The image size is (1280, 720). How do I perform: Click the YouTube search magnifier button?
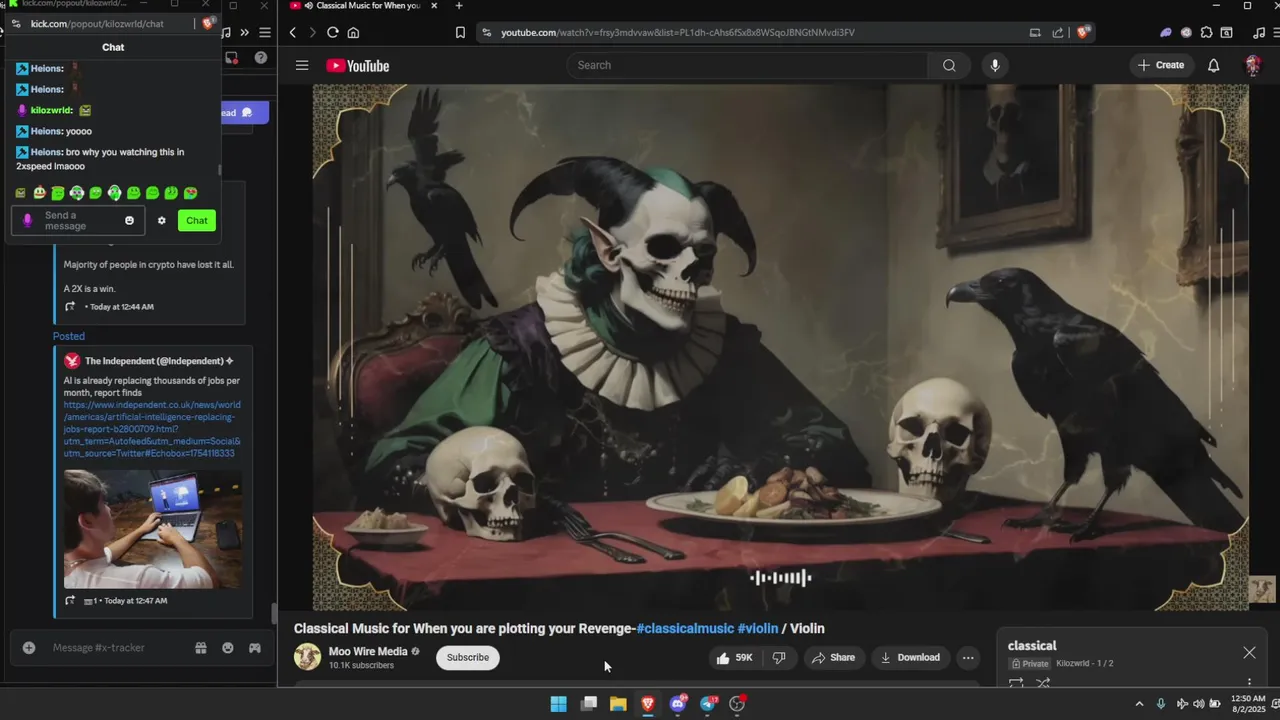(949, 66)
